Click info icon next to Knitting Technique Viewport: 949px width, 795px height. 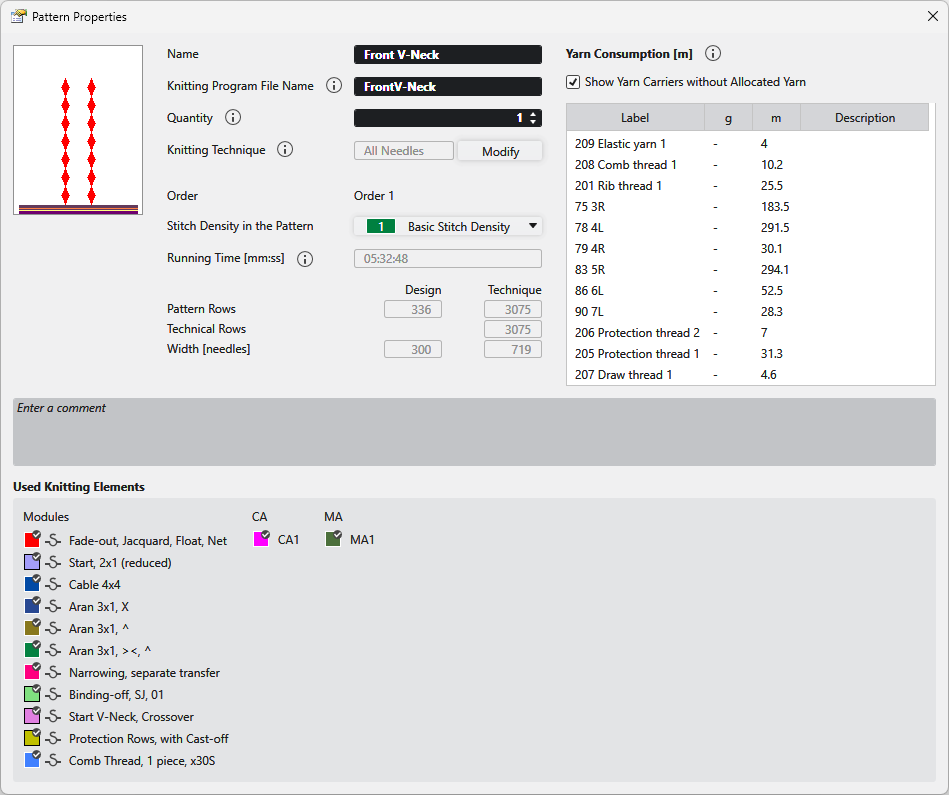click(285, 150)
